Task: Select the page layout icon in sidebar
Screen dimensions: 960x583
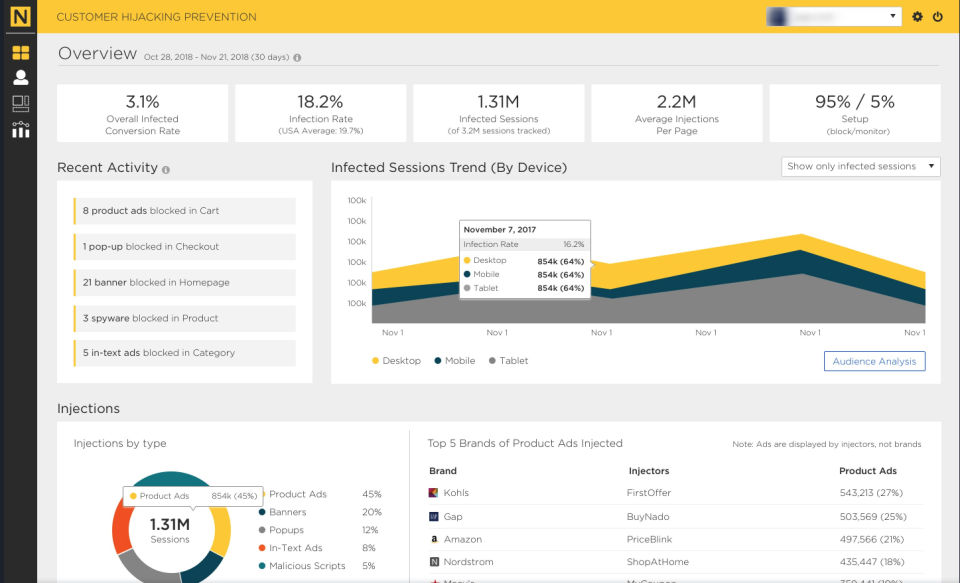Action: (21, 103)
